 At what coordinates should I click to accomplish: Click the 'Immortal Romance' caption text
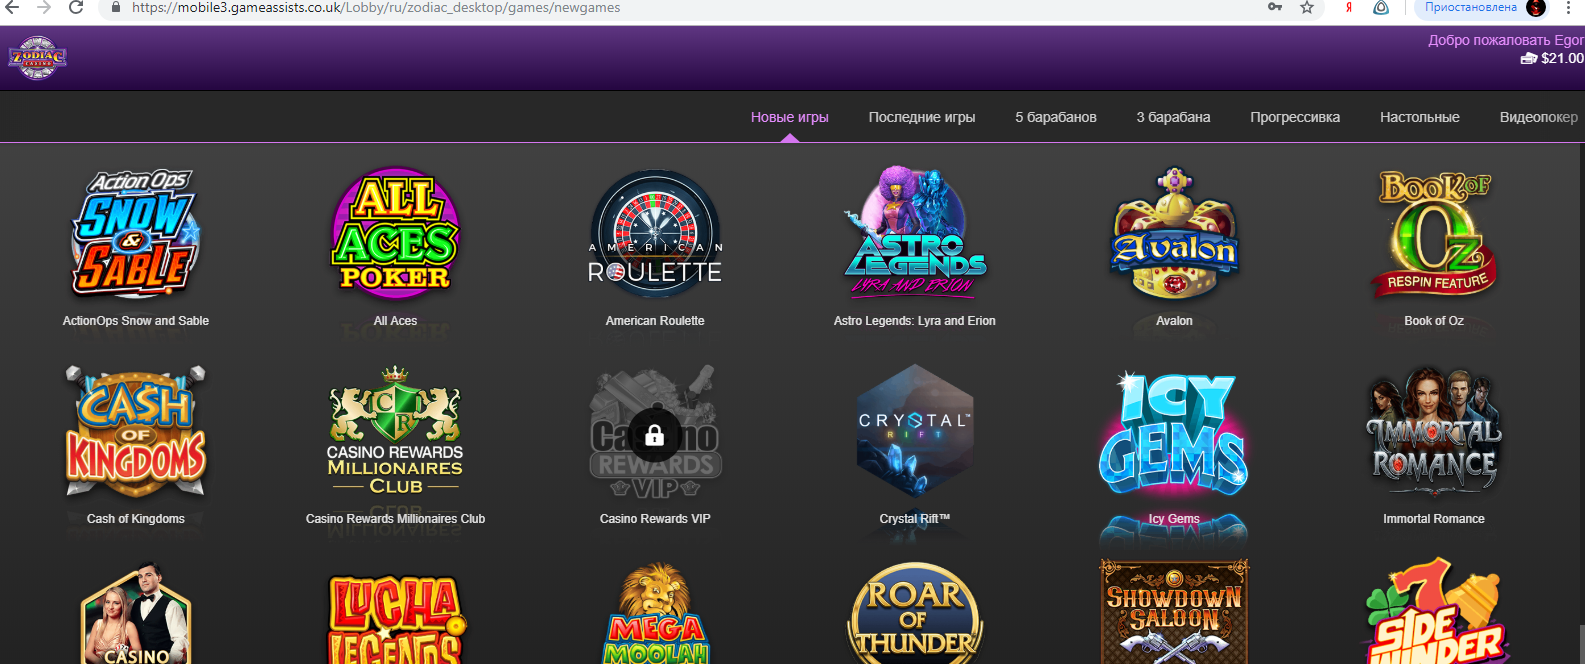[x=1434, y=519]
